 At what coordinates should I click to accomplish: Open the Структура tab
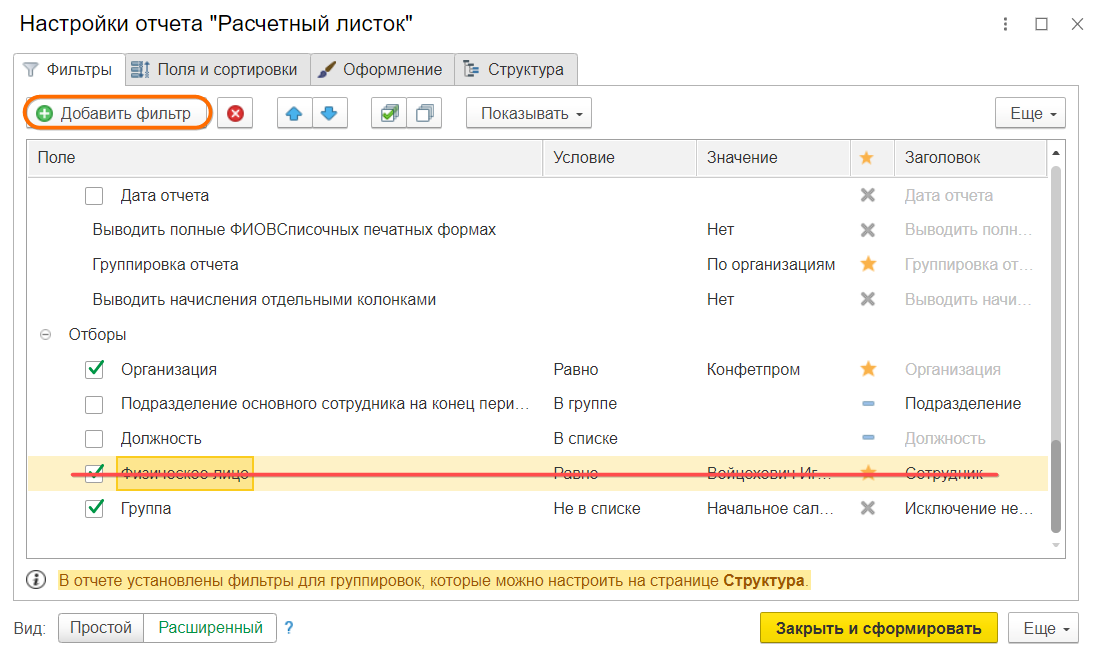(x=516, y=70)
